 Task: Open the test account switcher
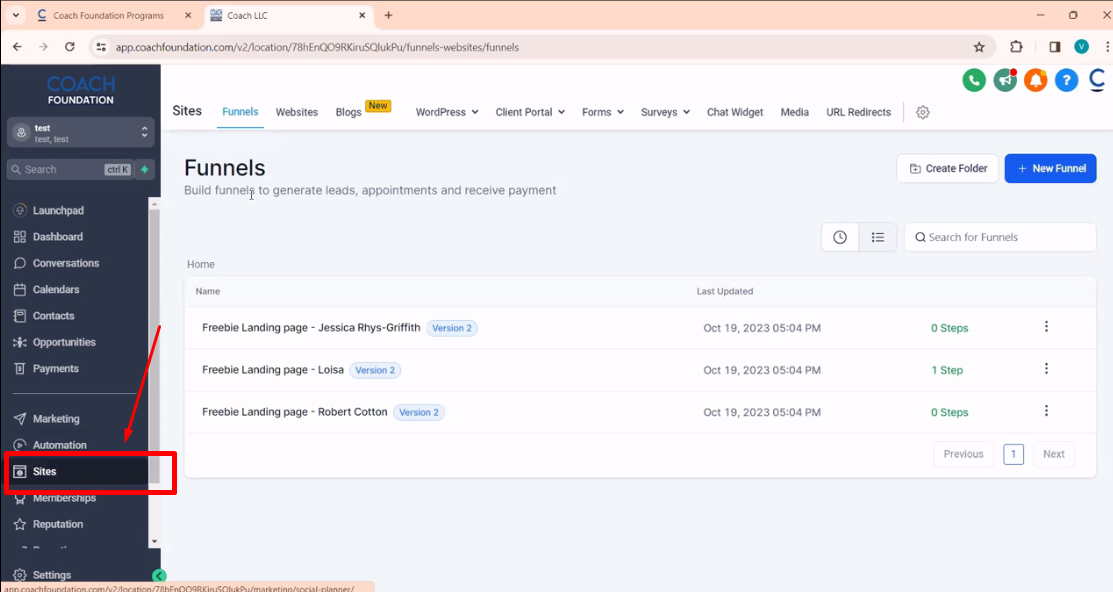(x=81, y=133)
